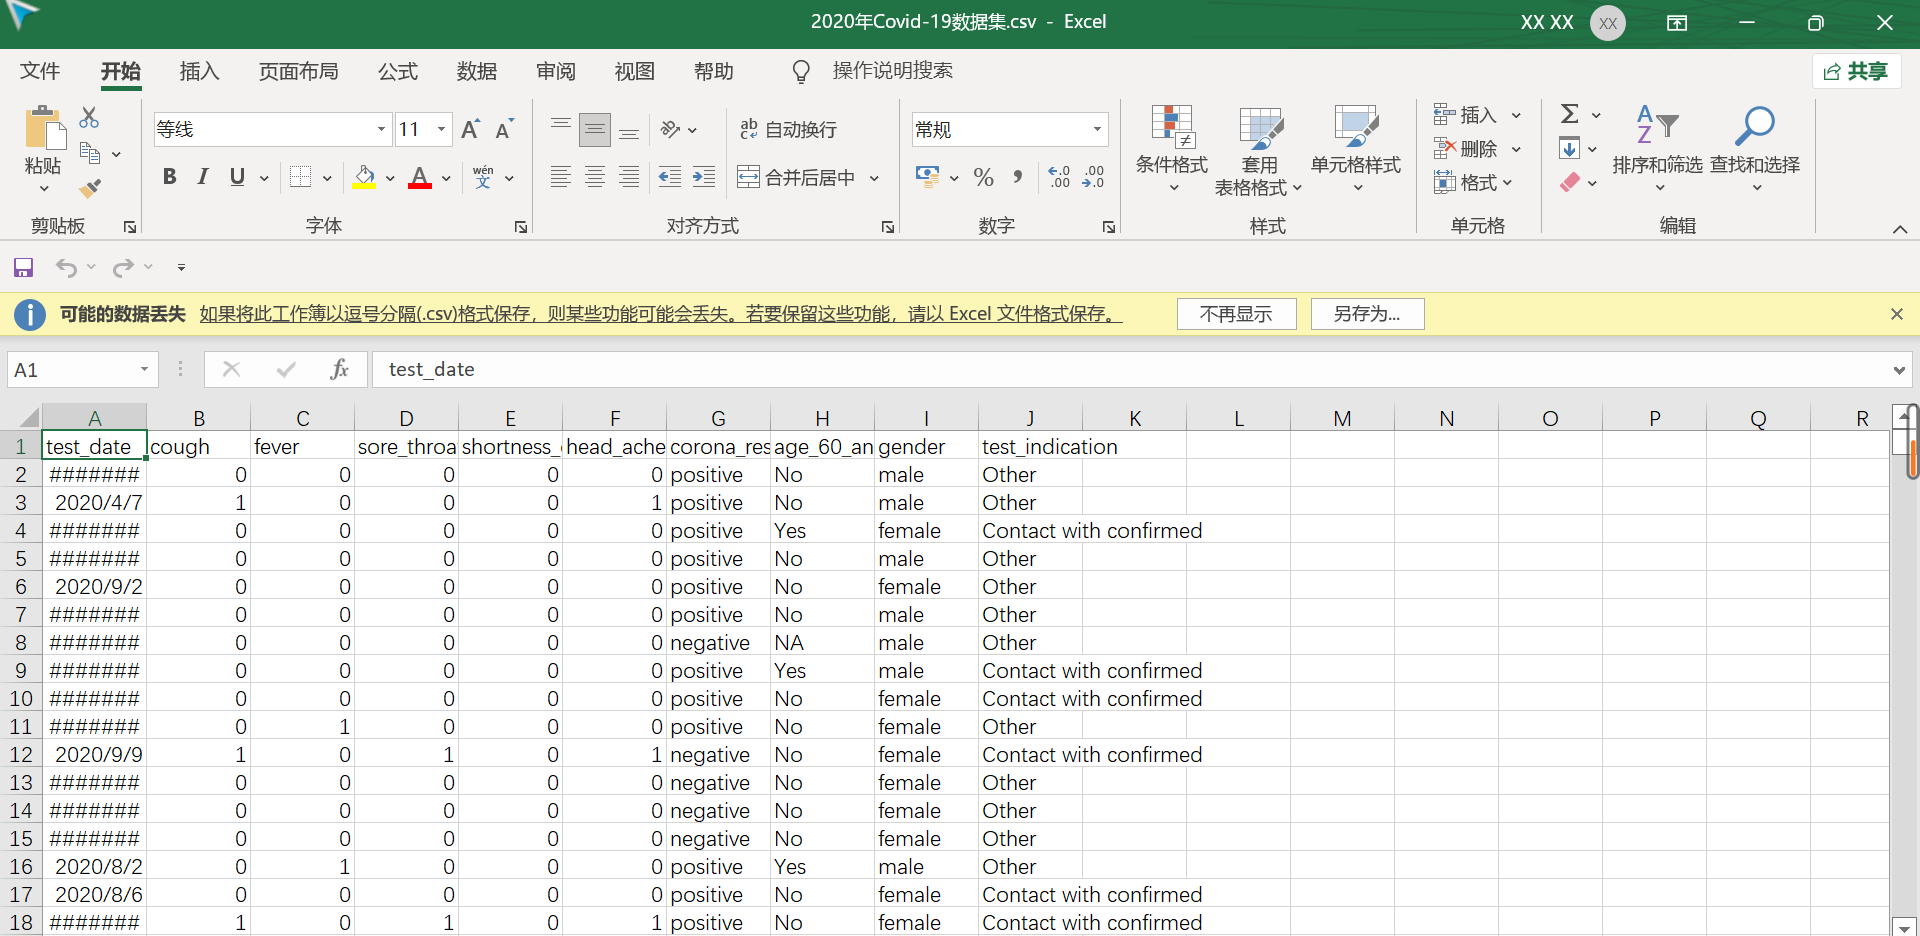Click the formula bar input field
This screenshot has width=1920, height=936.
tap(1130, 370)
